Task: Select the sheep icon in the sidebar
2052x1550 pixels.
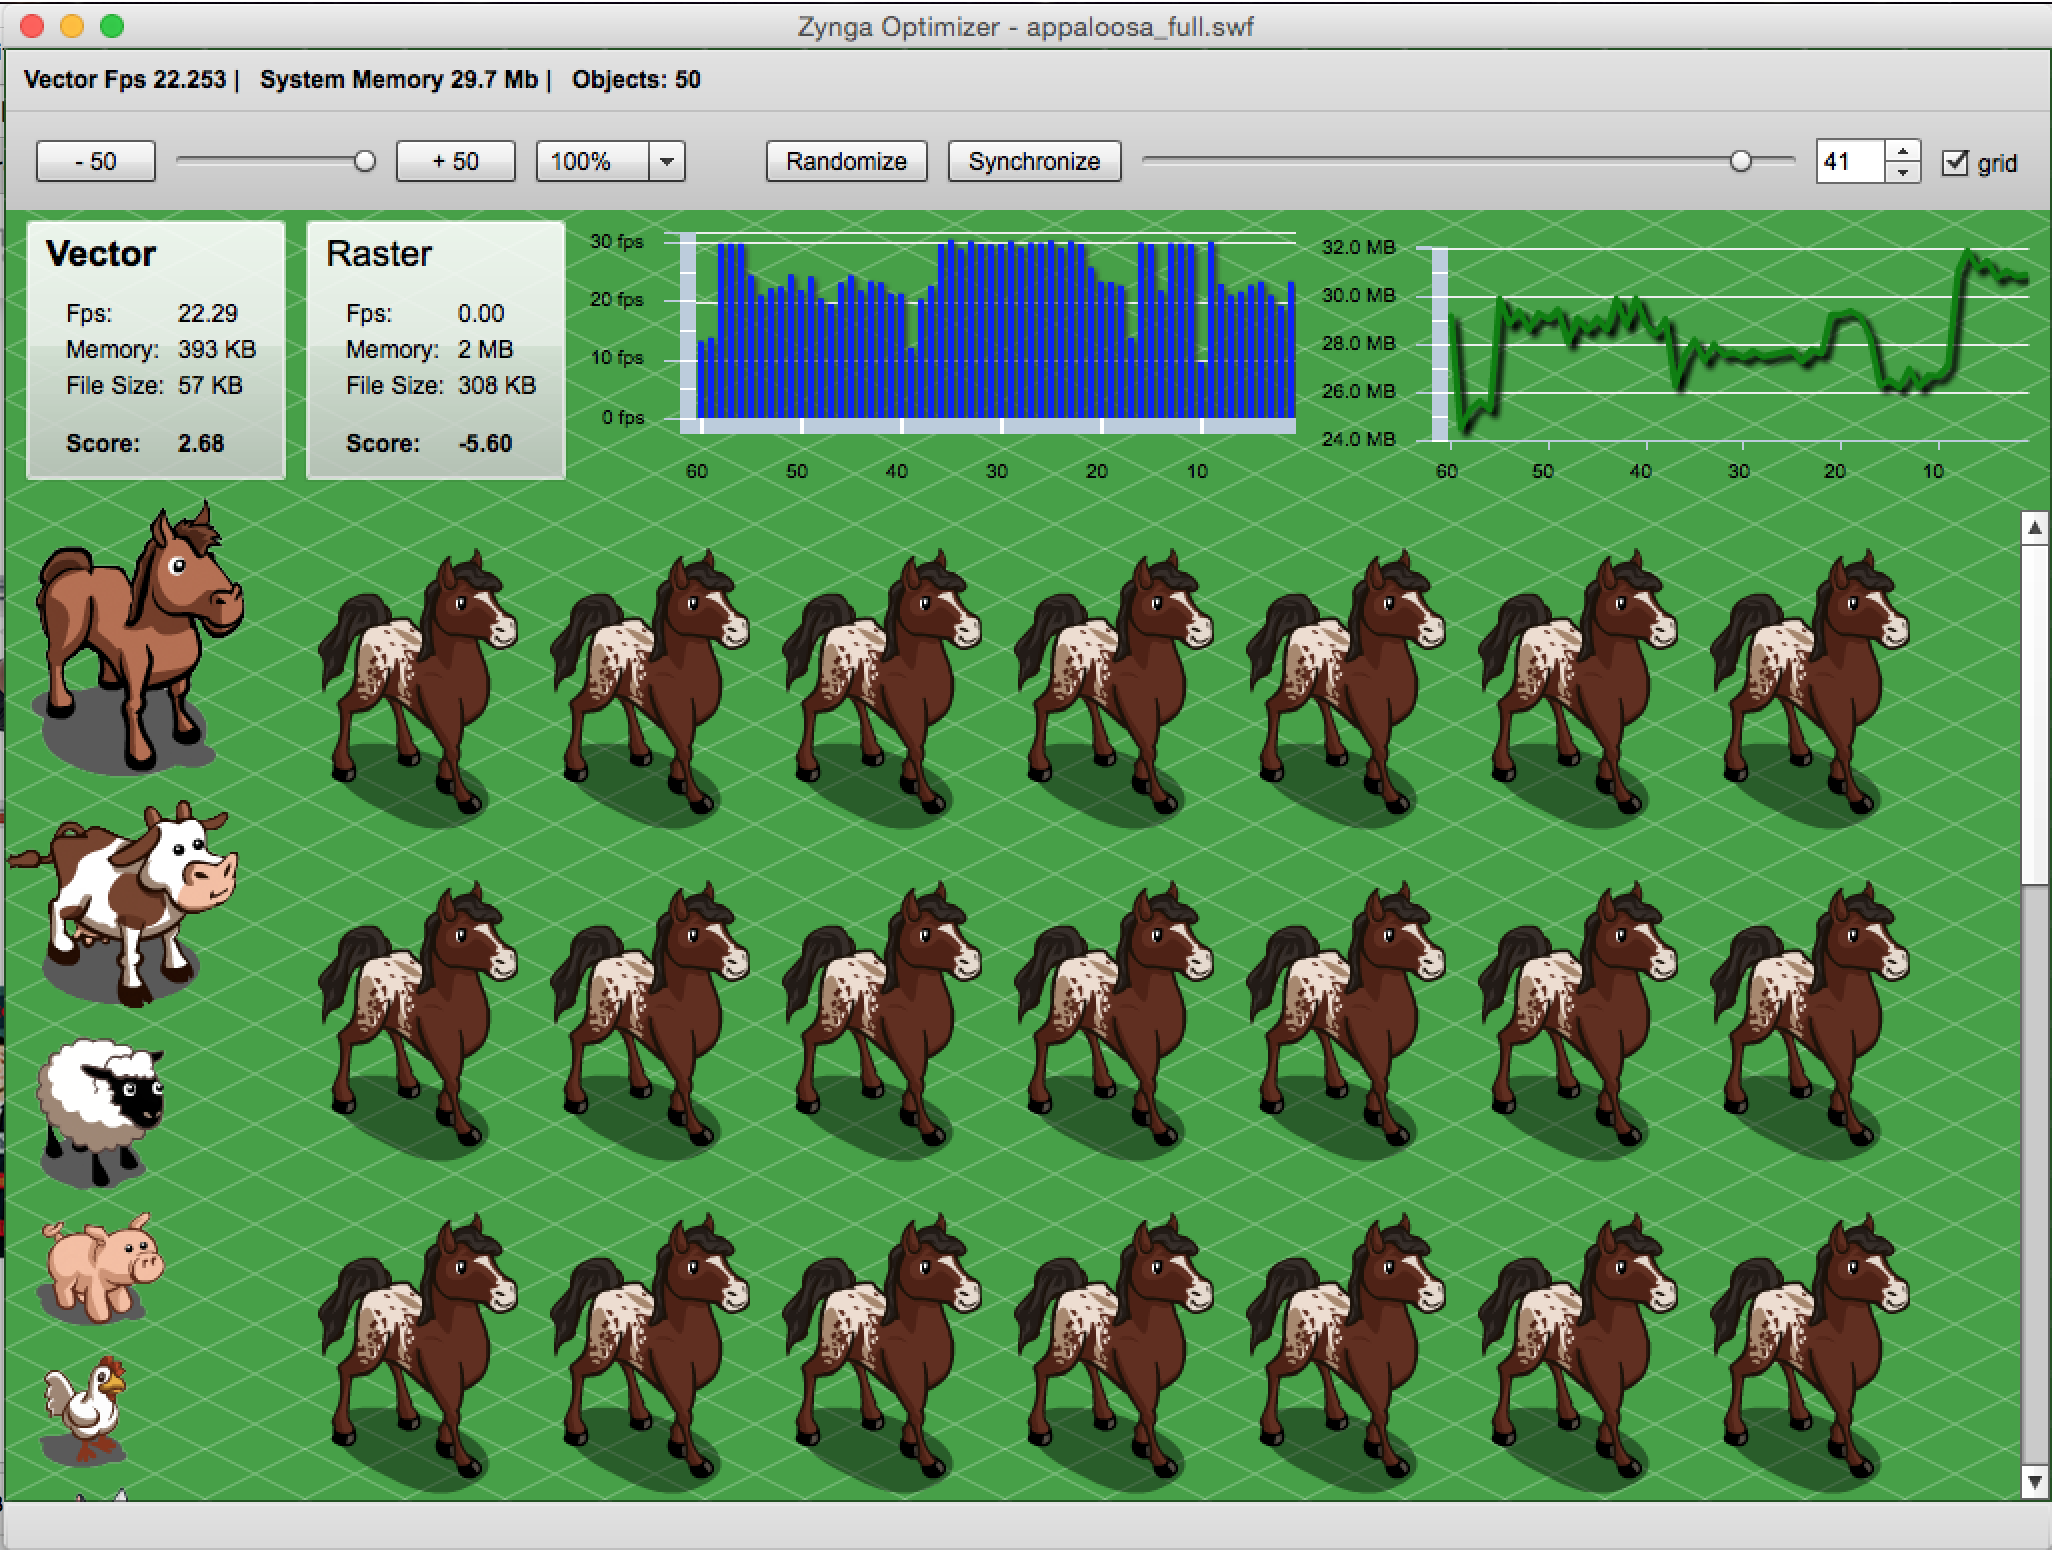Action: point(100,1111)
